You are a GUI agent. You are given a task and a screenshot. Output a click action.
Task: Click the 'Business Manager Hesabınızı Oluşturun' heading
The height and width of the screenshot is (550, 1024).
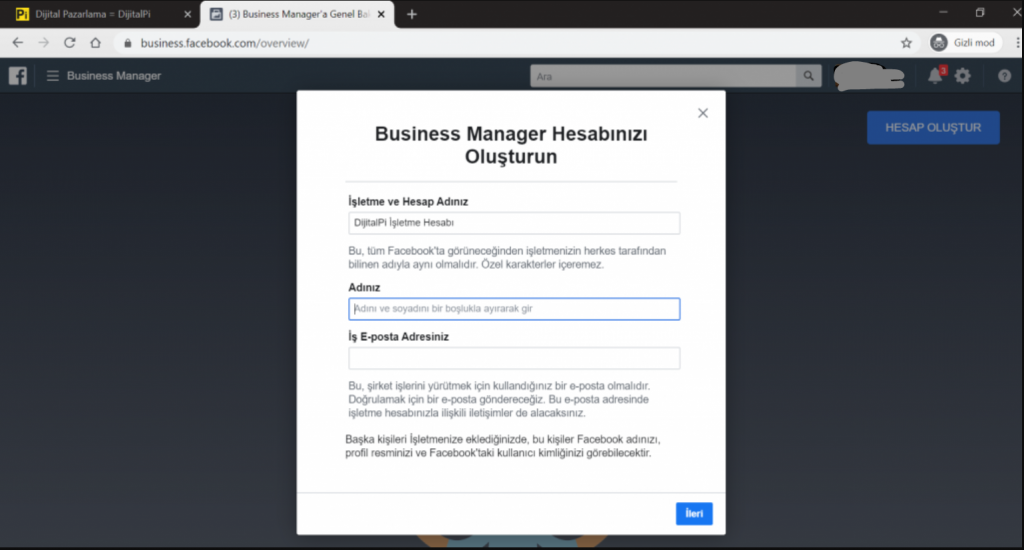pos(511,145)
